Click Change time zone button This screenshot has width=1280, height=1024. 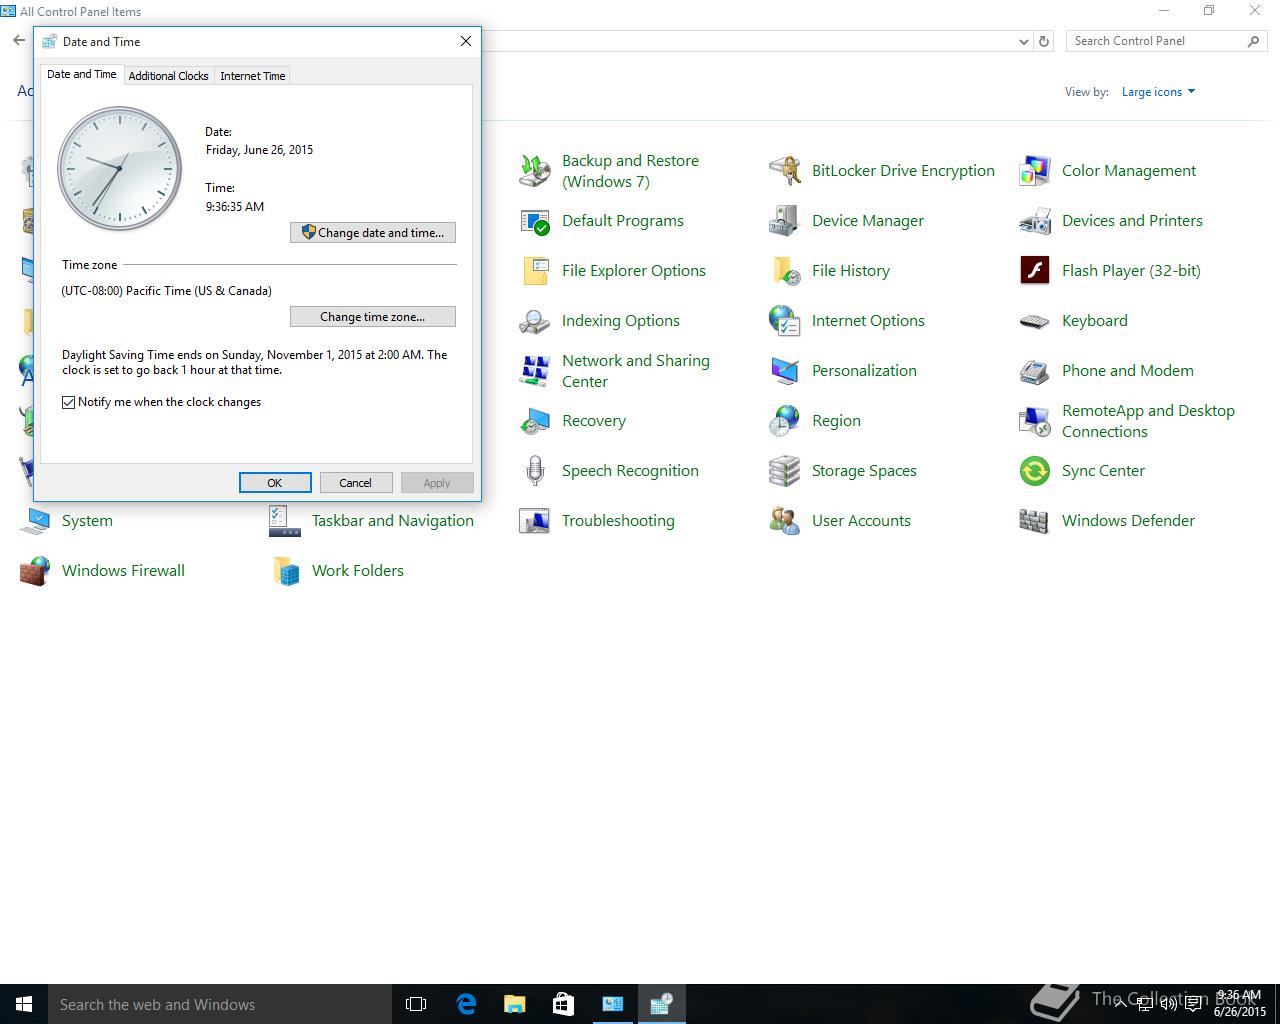coord(373,317)
